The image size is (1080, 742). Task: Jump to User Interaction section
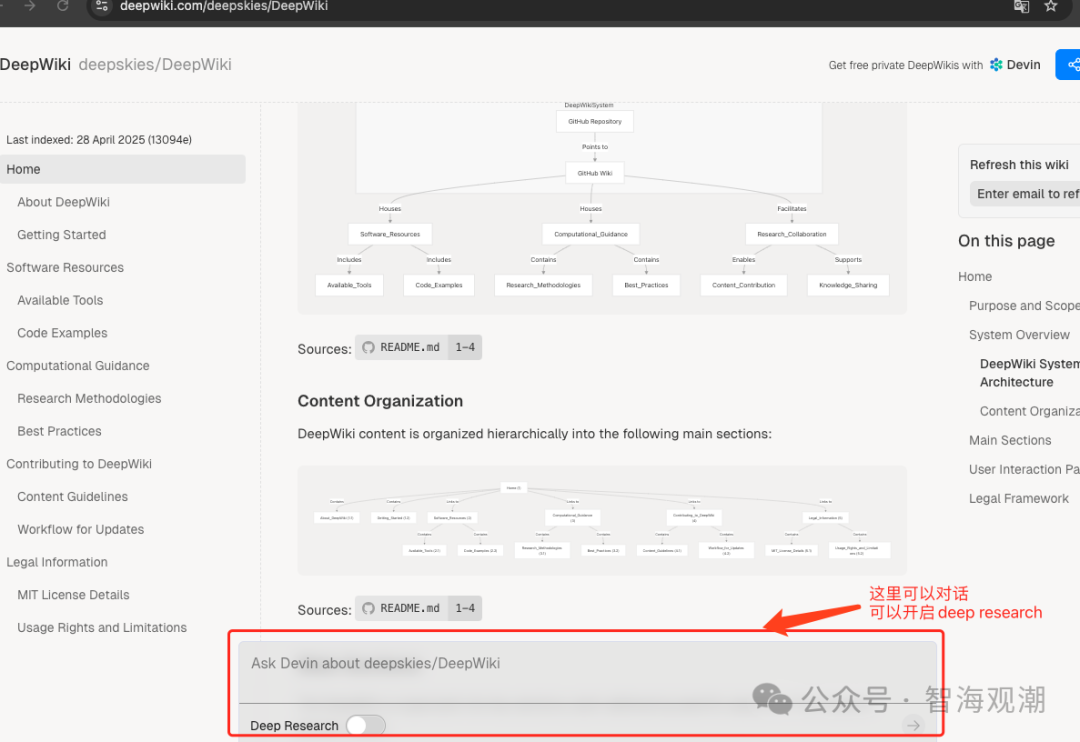(x=1024, y=469)
